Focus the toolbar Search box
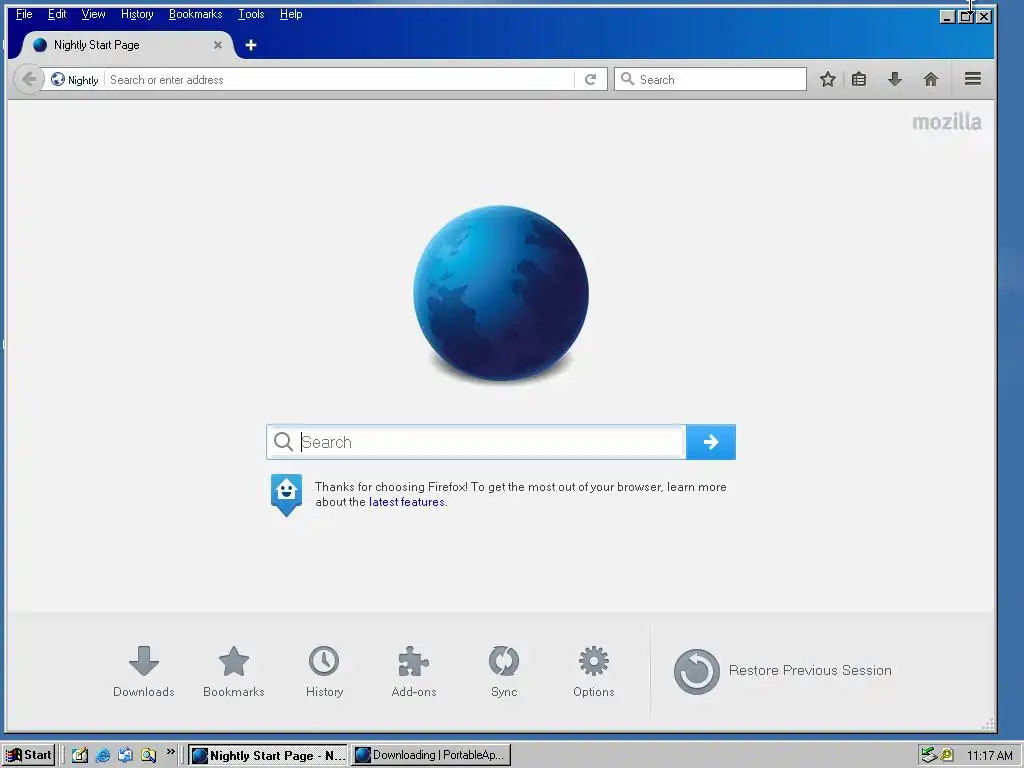 pos(710,79)
